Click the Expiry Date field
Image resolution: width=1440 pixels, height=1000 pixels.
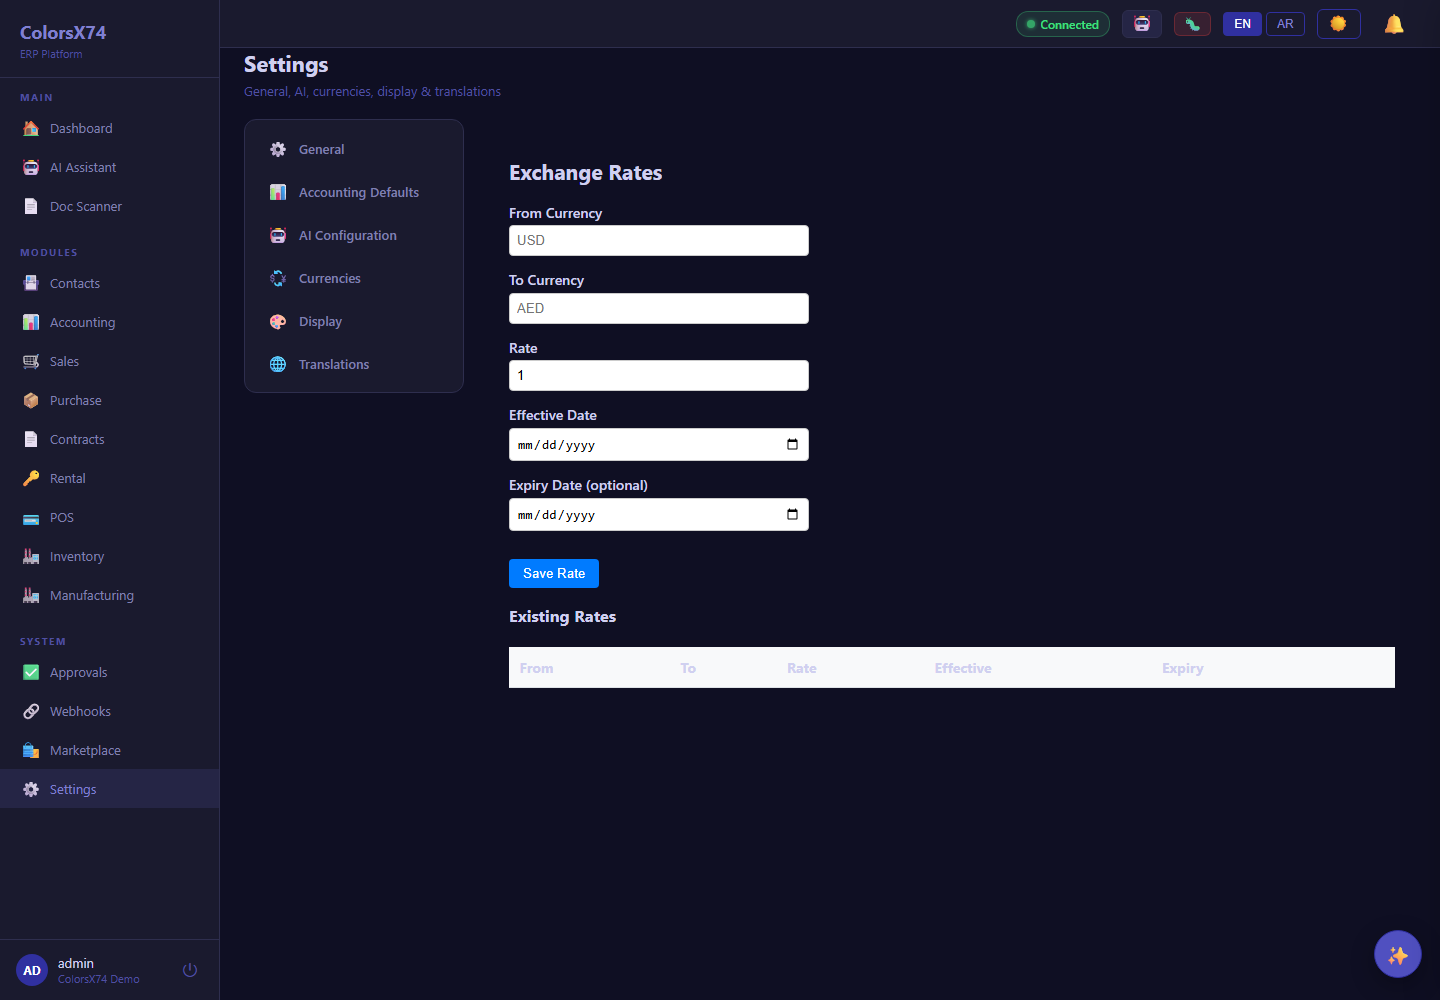tap(659, 515)
